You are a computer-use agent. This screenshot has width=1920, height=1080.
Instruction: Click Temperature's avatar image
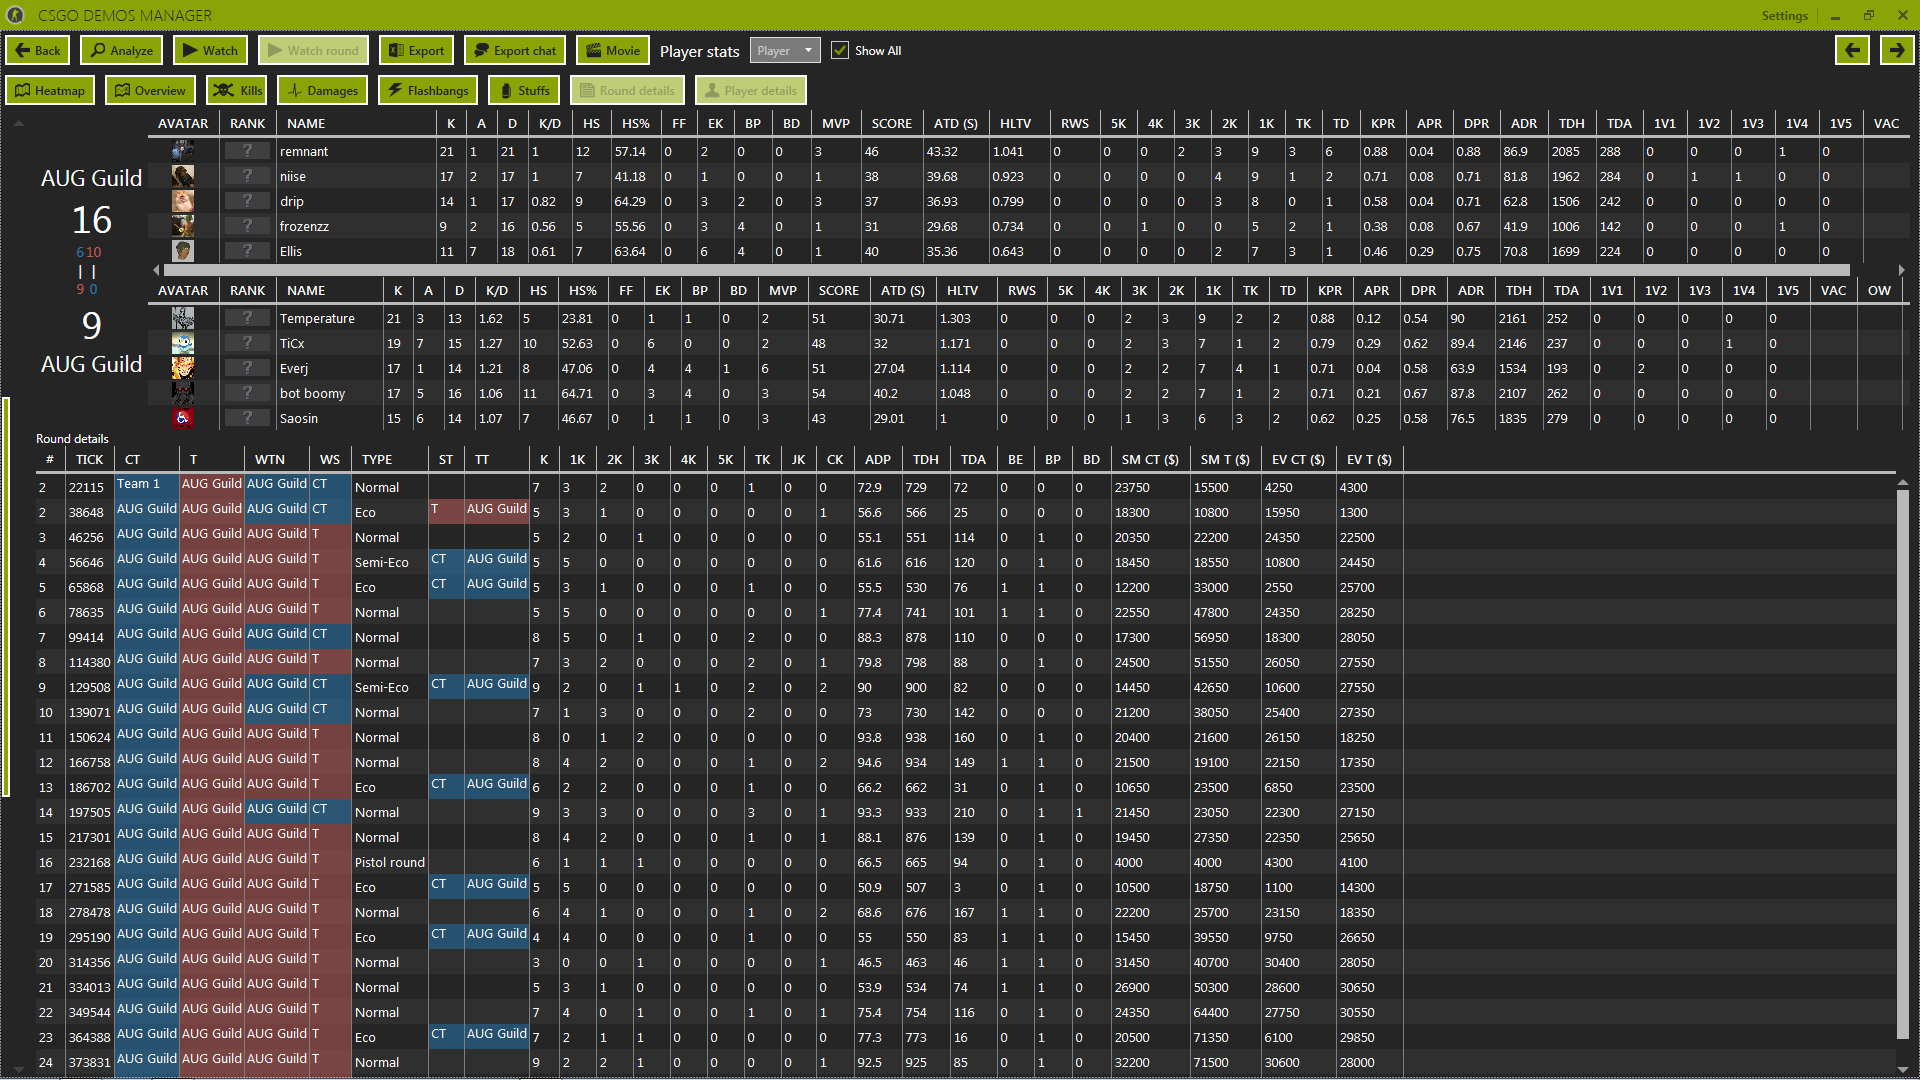tap(182, 318)
